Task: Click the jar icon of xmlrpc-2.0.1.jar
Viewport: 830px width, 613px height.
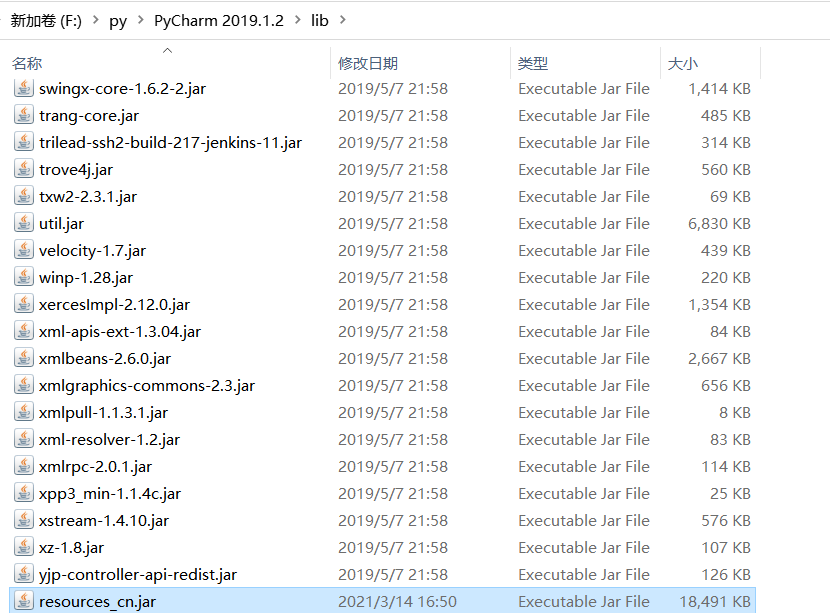Action: click(24, 466)
